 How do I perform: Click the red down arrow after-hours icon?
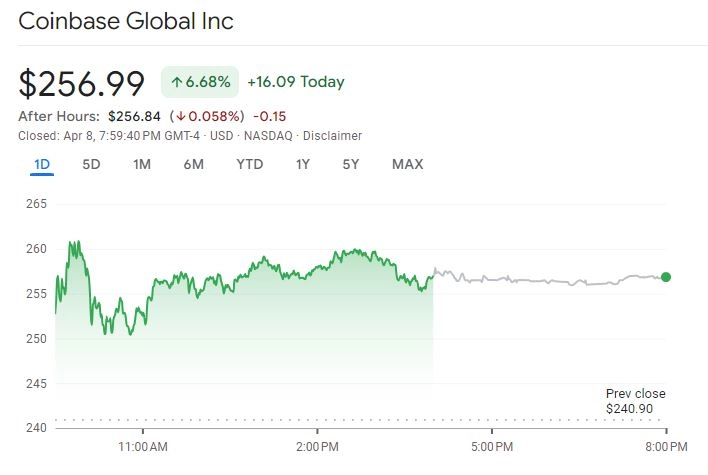click(181, 116)
